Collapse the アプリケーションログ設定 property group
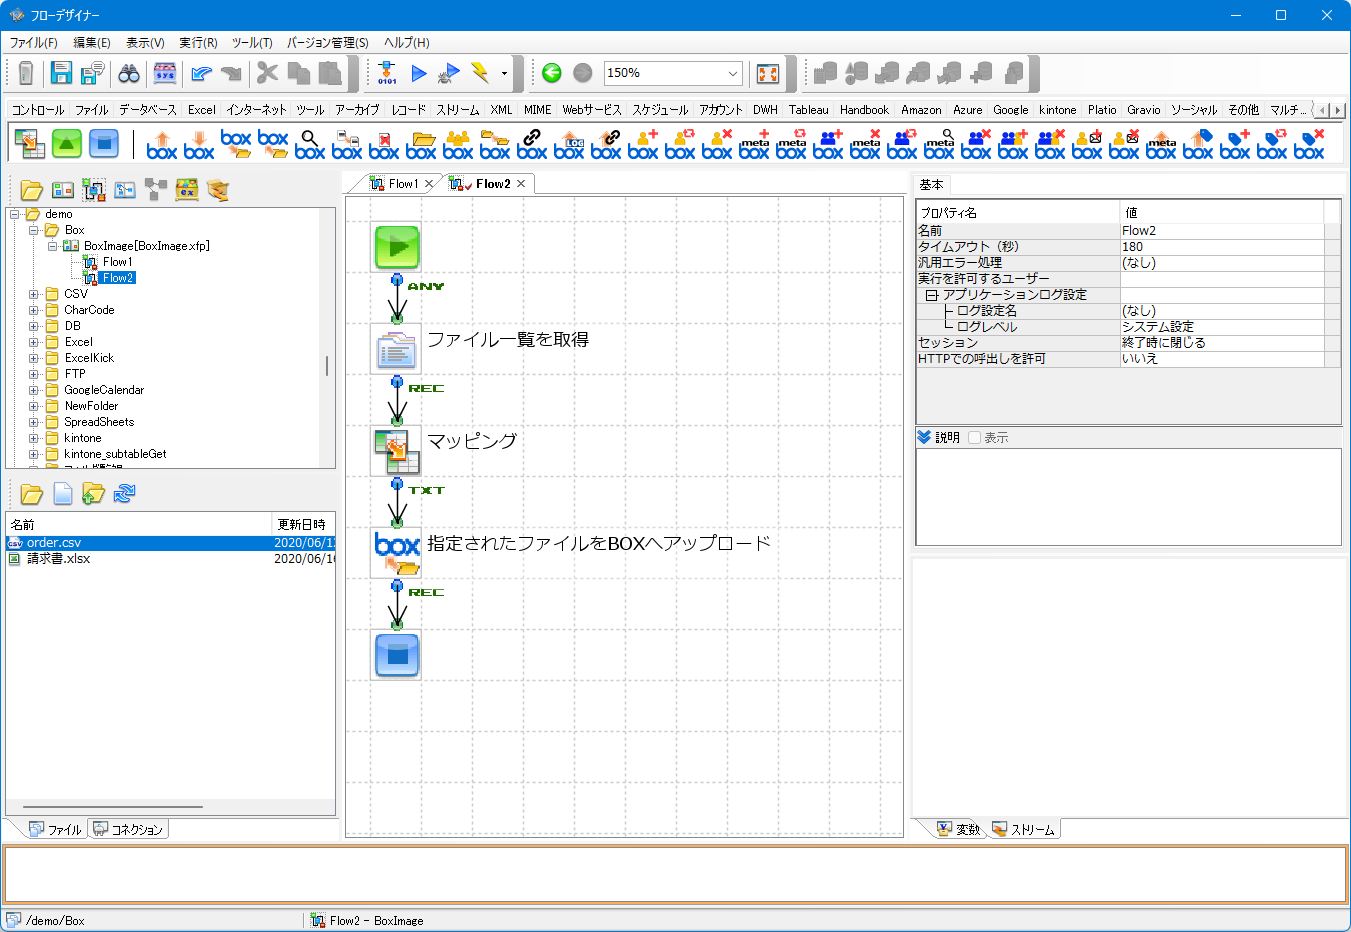This screenshot has width=1351, height=932. 931,295
